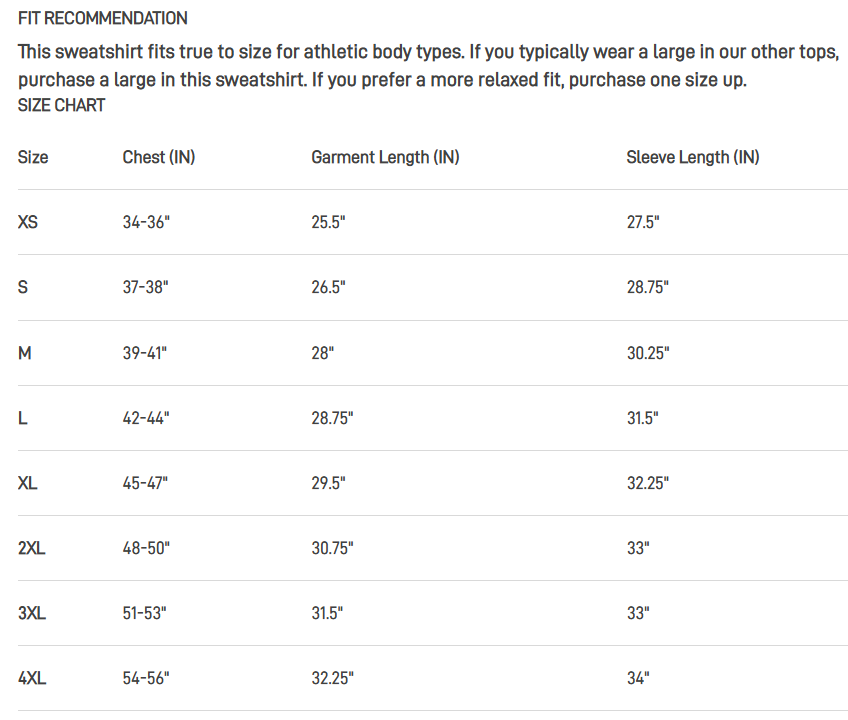848x720 pixels.
Task: Select the S size row label
Action: pyautogui.click(x=23, y=287)
